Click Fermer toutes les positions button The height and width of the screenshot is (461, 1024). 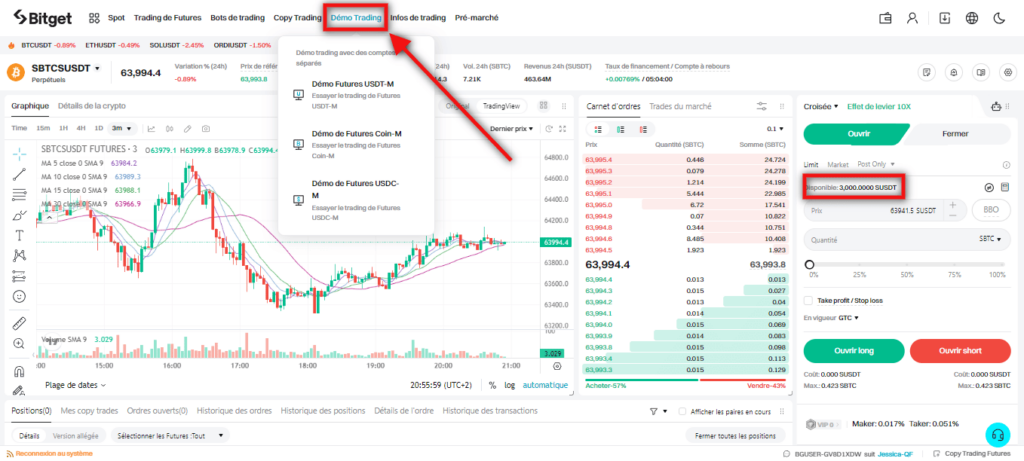click(x=735, y=436)
